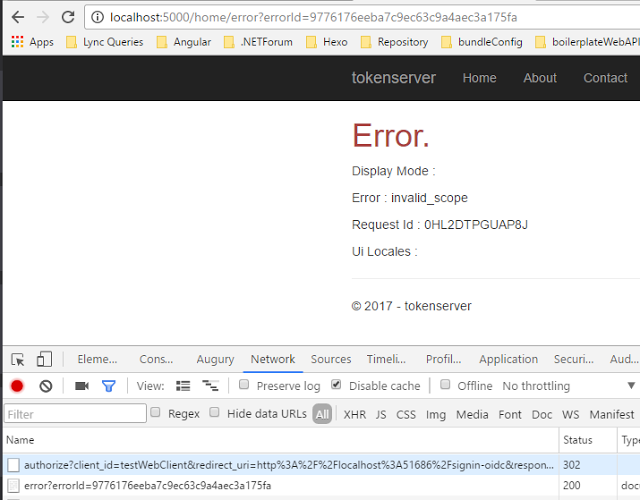Image resolution: width=640 pixels, height=500 pixels.
Task: Open the Profiles devtools tab
Action: tap(443, 359)
